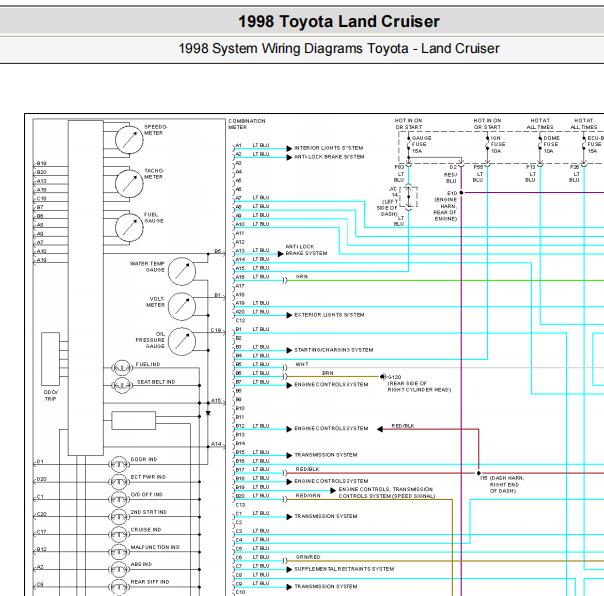Screen dimensions: 604x596
Task: Click 'TRANSMISSION SYSTEM' label at pin C9
Action: (326, 587)
